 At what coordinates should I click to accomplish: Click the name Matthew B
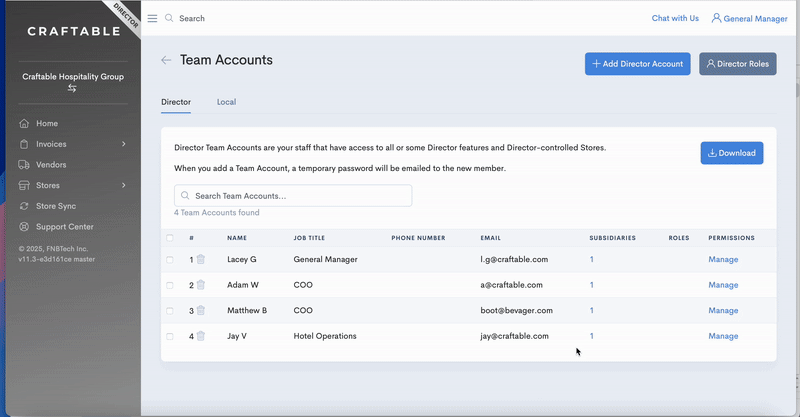(x=247, y=310)
